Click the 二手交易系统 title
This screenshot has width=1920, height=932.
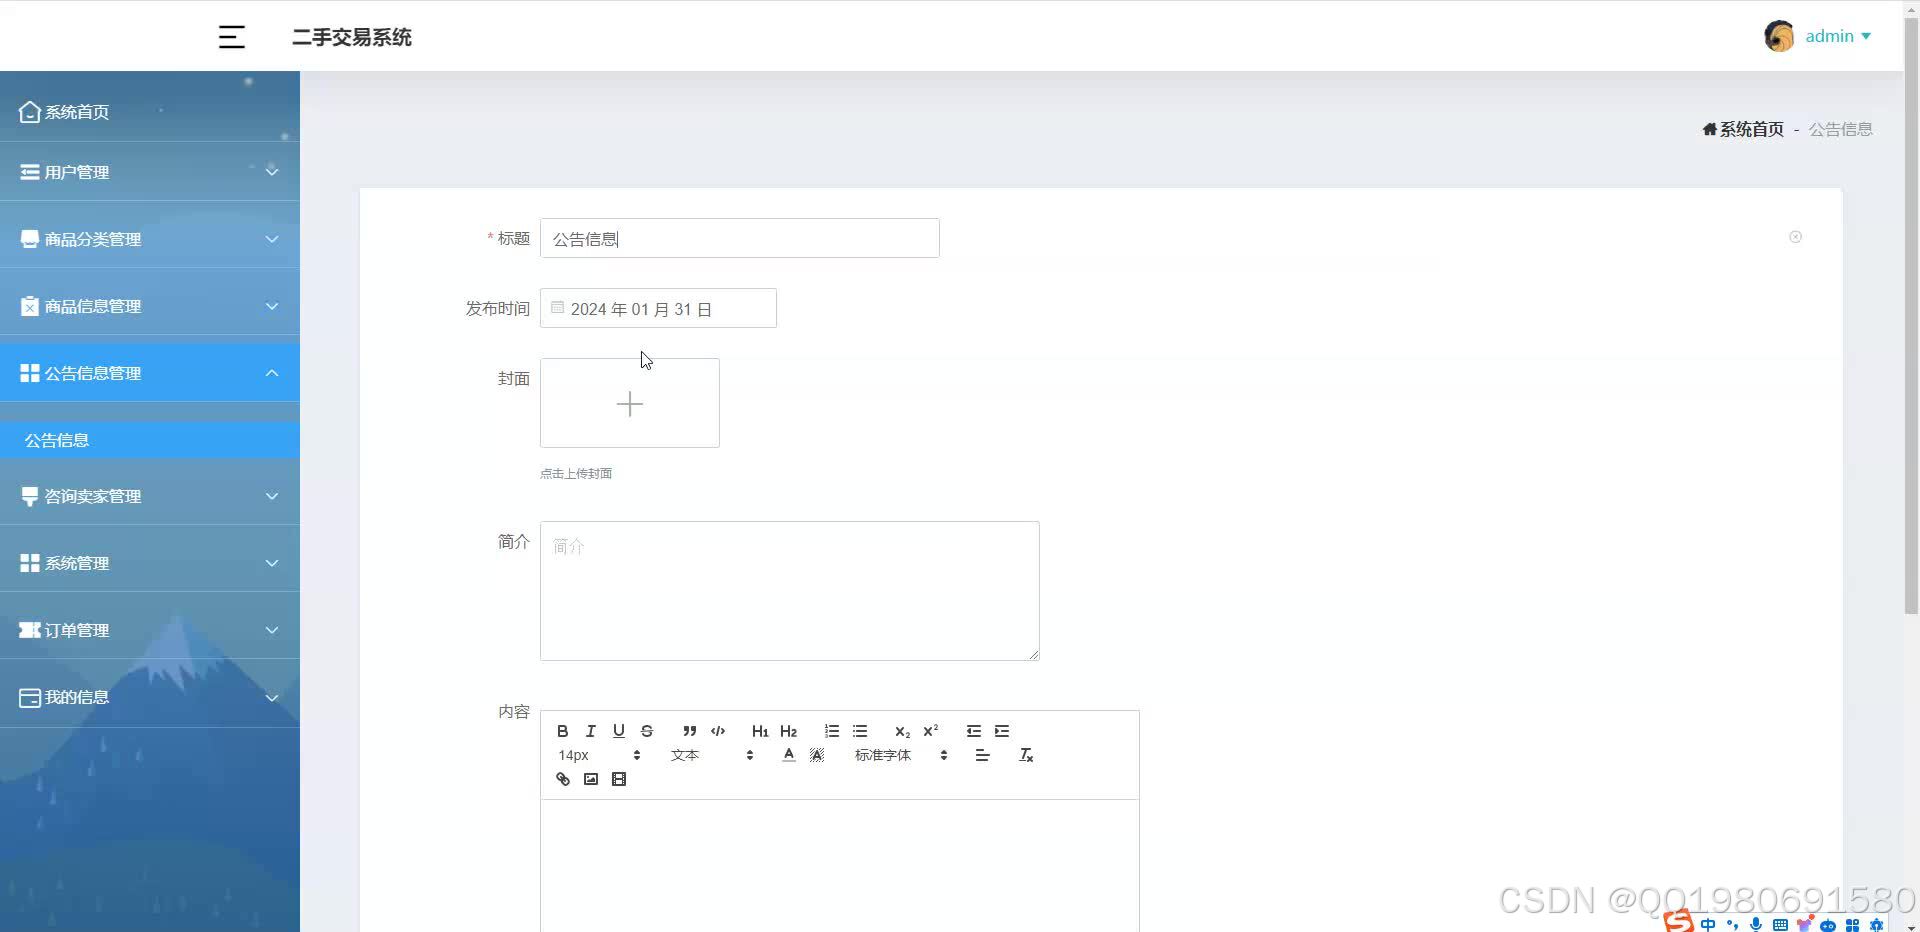(352, 37)
